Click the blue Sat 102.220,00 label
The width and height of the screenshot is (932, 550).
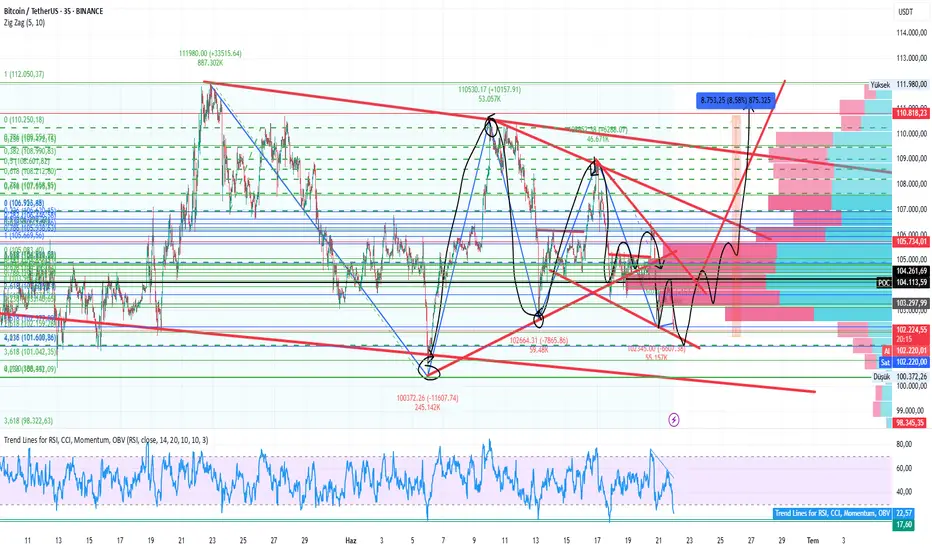click(904, 362)
